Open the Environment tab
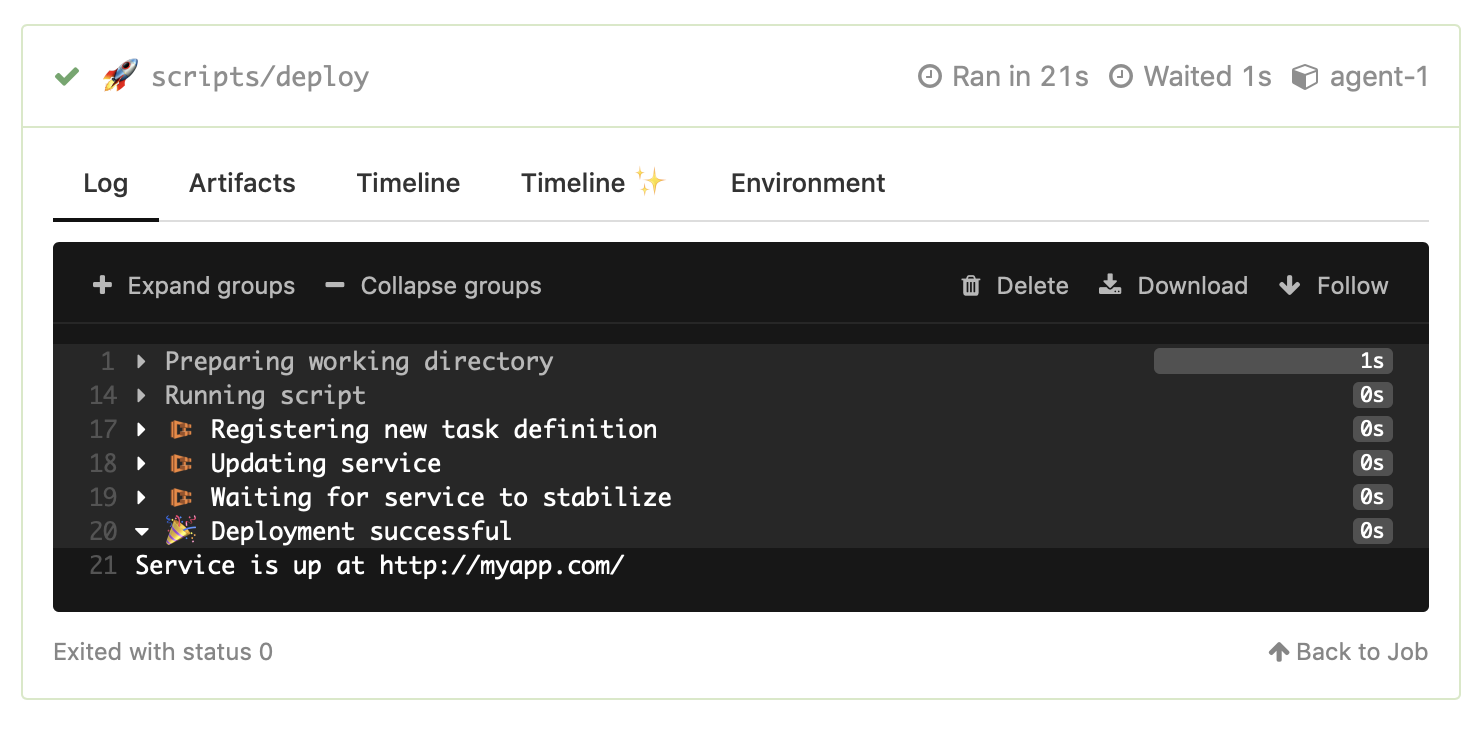Image resolution: width=1482 pixels, height=730 pixels. [807, 183]
